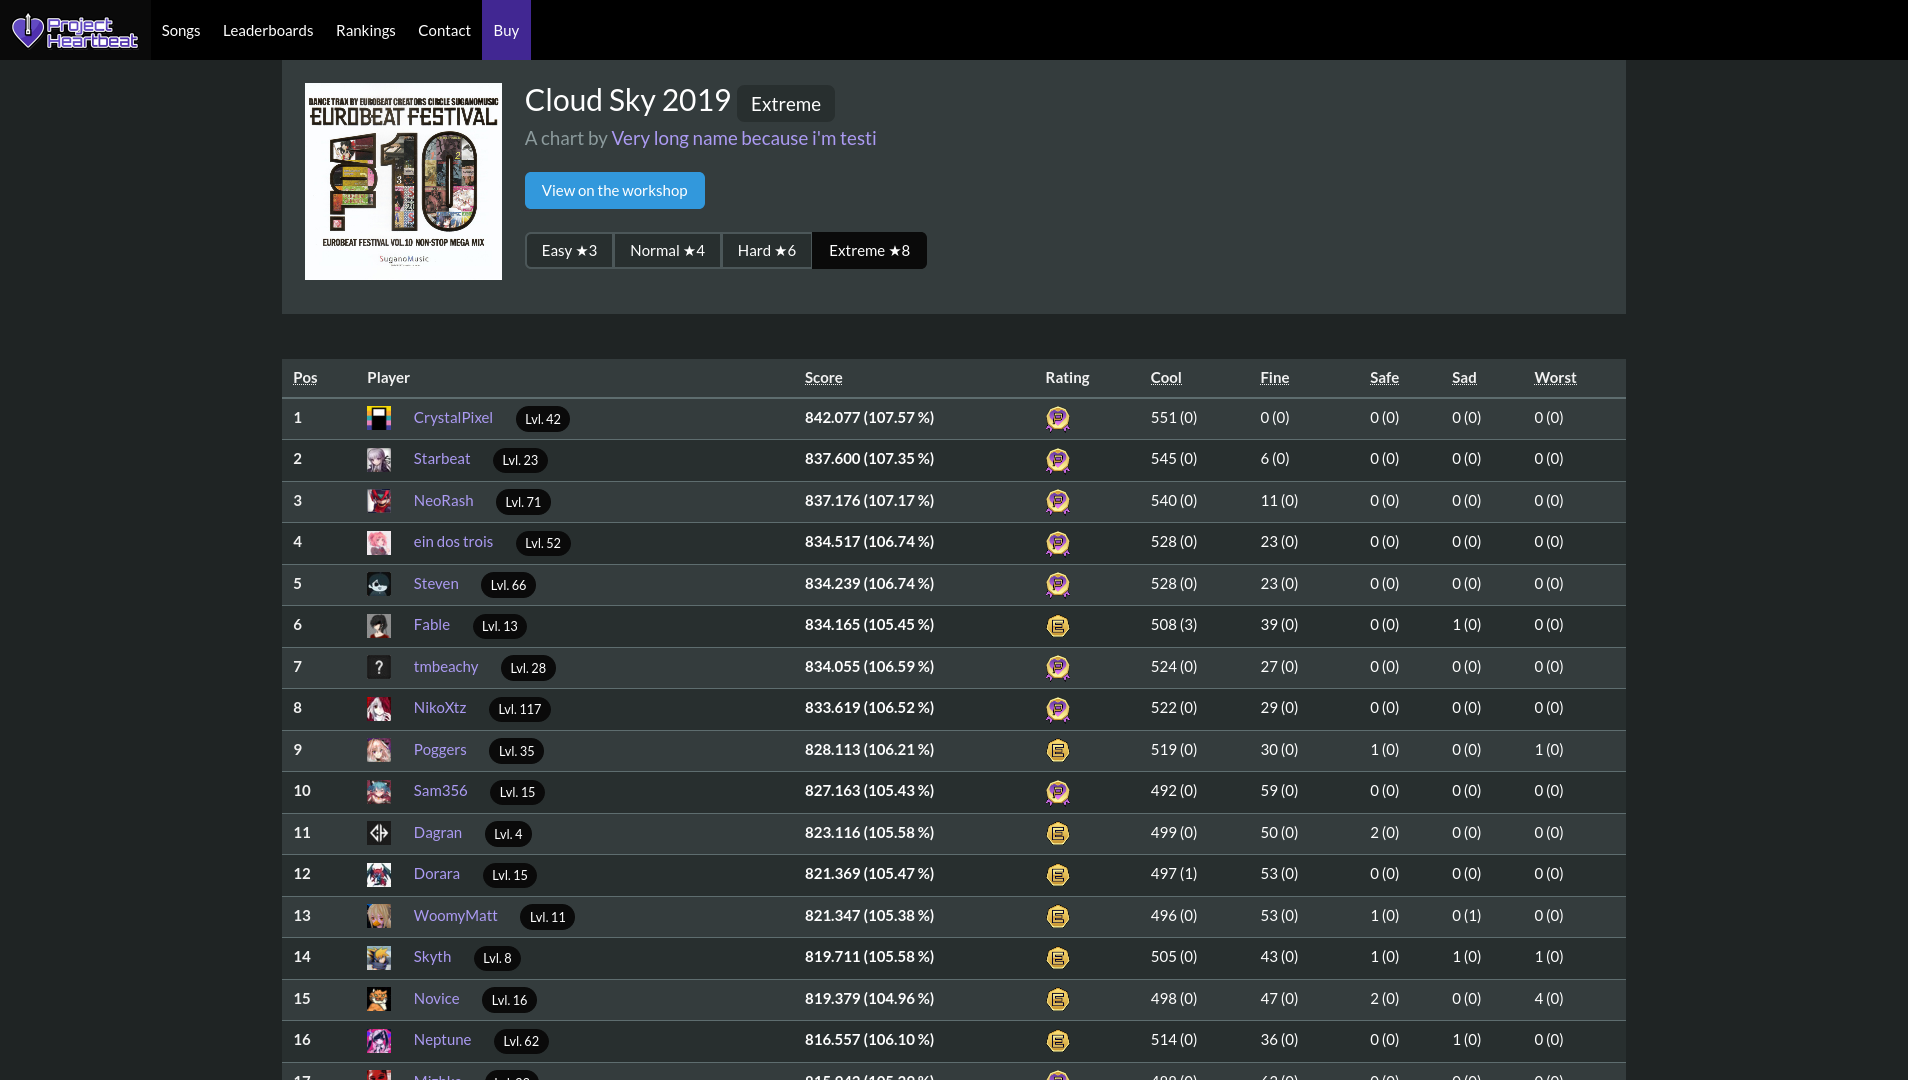Click Novice's avatar icon

point(379,999)
